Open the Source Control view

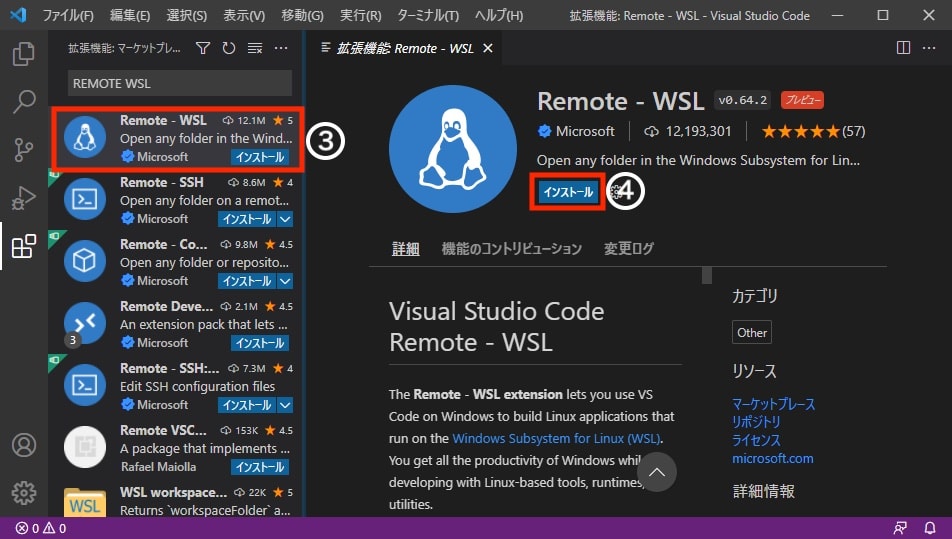24,149
